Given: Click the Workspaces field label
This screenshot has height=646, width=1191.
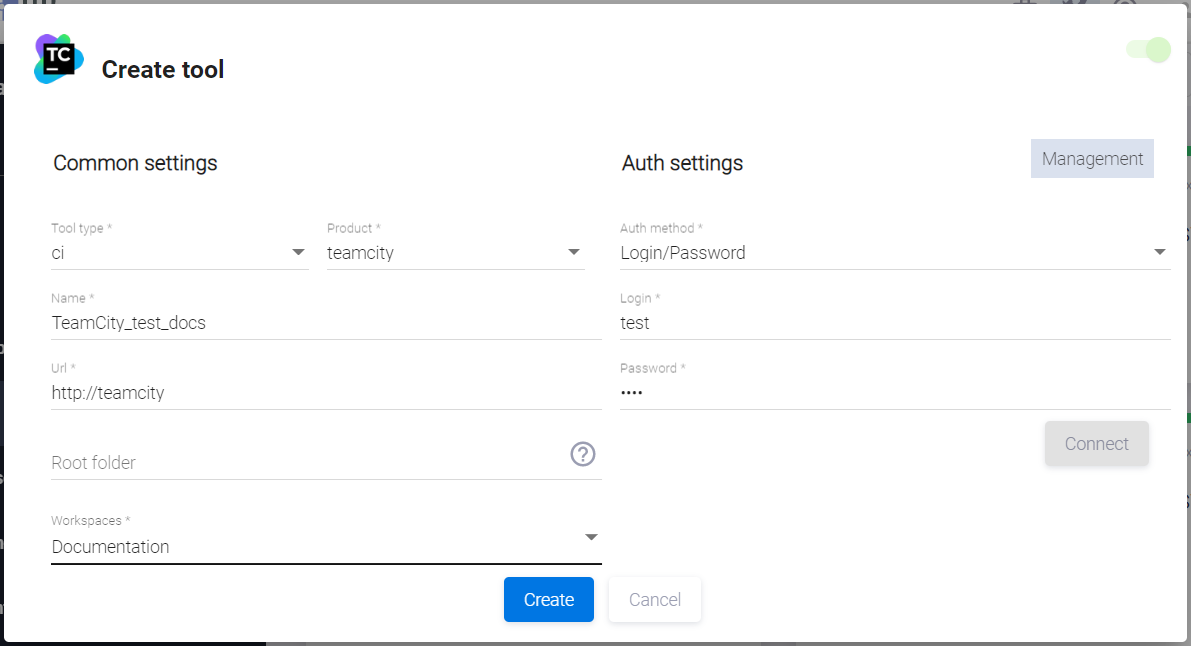Looking at the screenshot, I should [x=90, y=521].
